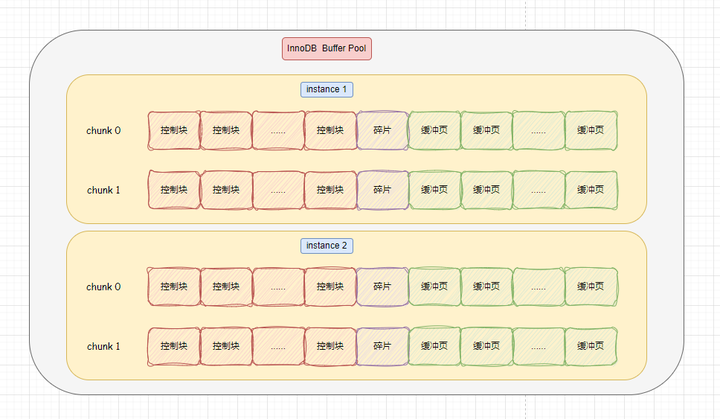
Task: Select the 碎片 box in instance 1 chunk 1
Action: pos(382,190)
